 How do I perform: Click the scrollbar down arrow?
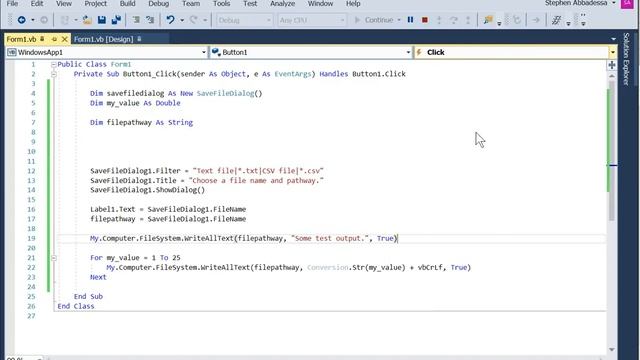(611, 349)
